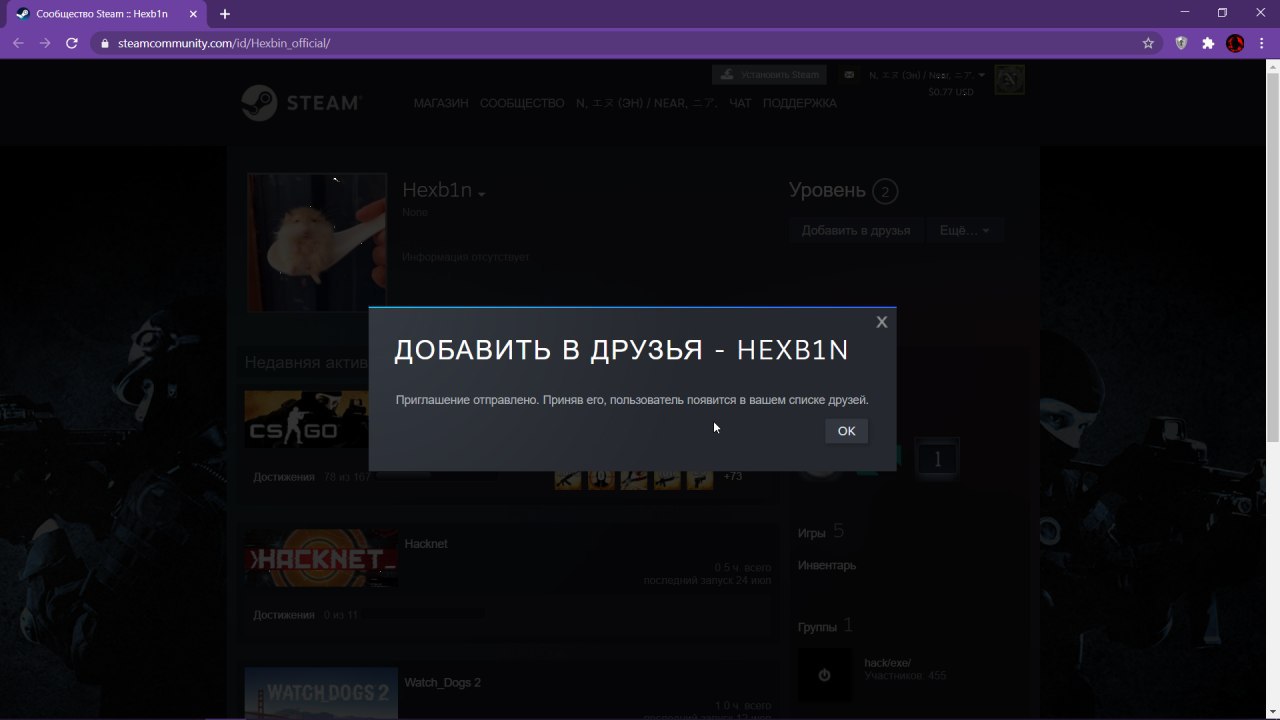The image size is (1280, 720).
Task: Click Hexb1n profile avatar image
Action: (x=317, y=242)
